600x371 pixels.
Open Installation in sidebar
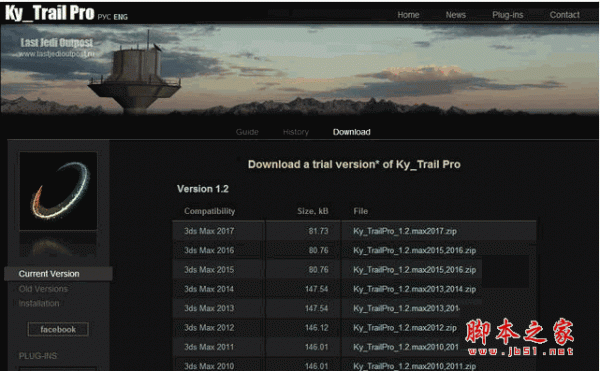tap(39, 303)
